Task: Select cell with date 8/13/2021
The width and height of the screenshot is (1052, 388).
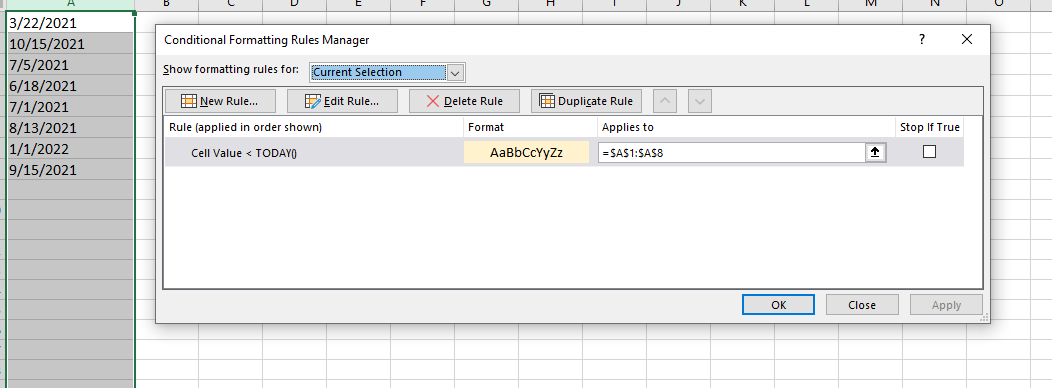Action: pos(70,128)
